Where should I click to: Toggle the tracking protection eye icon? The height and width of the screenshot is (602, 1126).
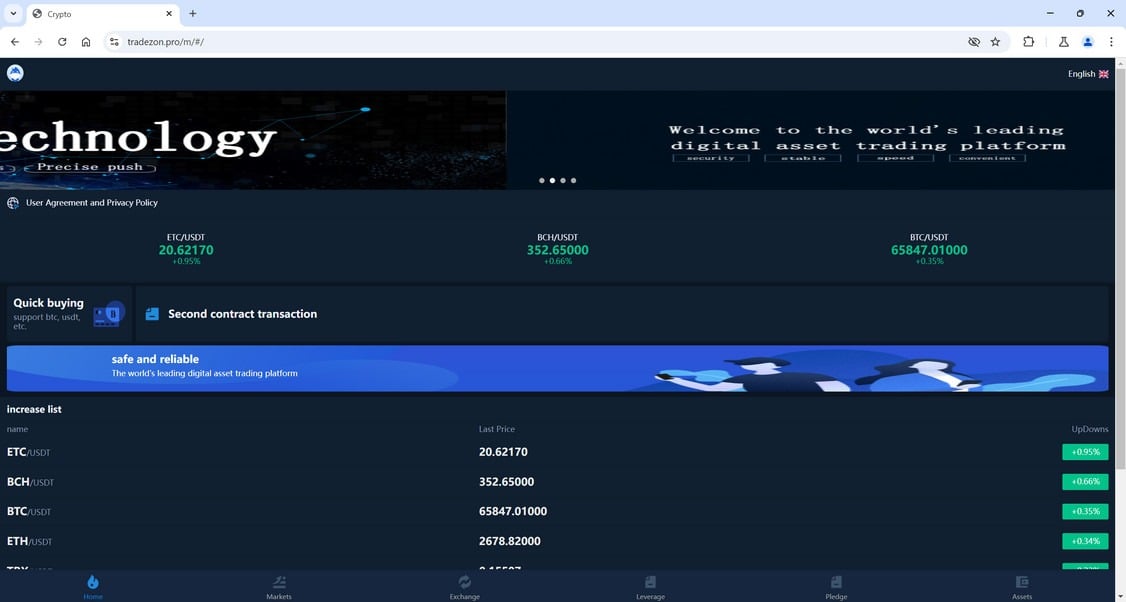click(x=973, y=42)
